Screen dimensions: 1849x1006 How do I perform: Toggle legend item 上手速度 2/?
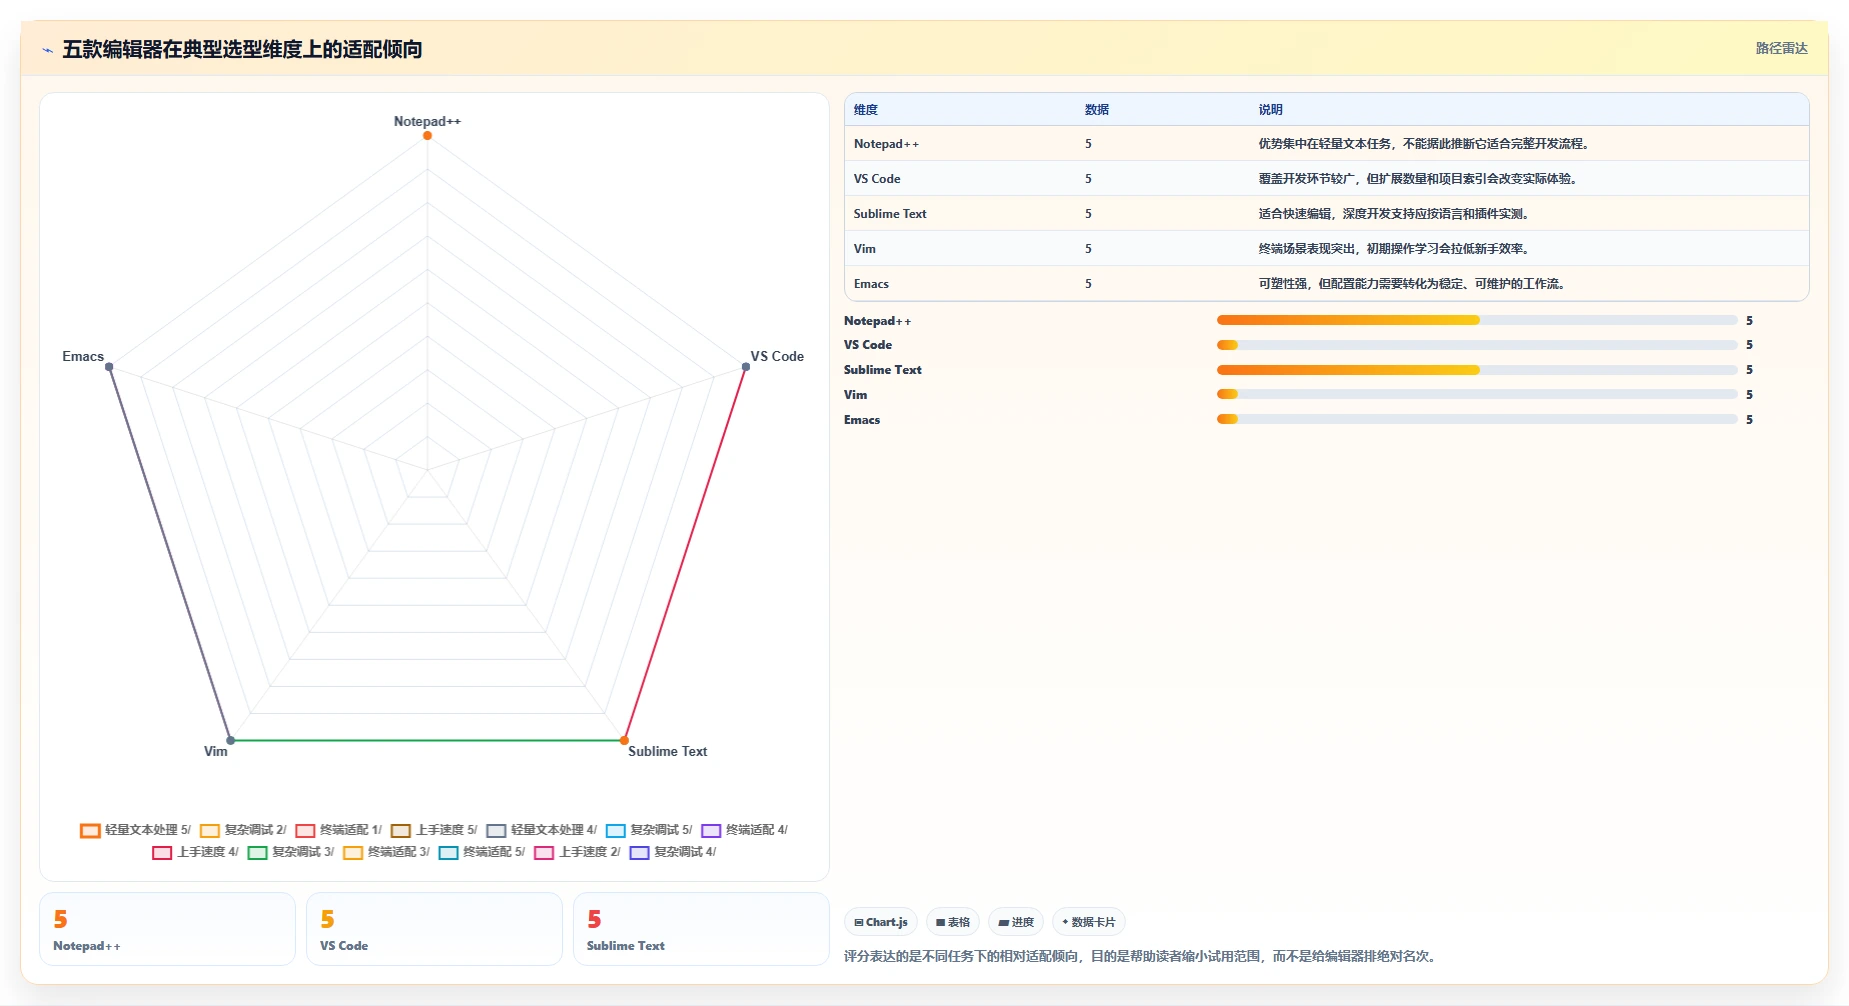[x=577, y=852]
